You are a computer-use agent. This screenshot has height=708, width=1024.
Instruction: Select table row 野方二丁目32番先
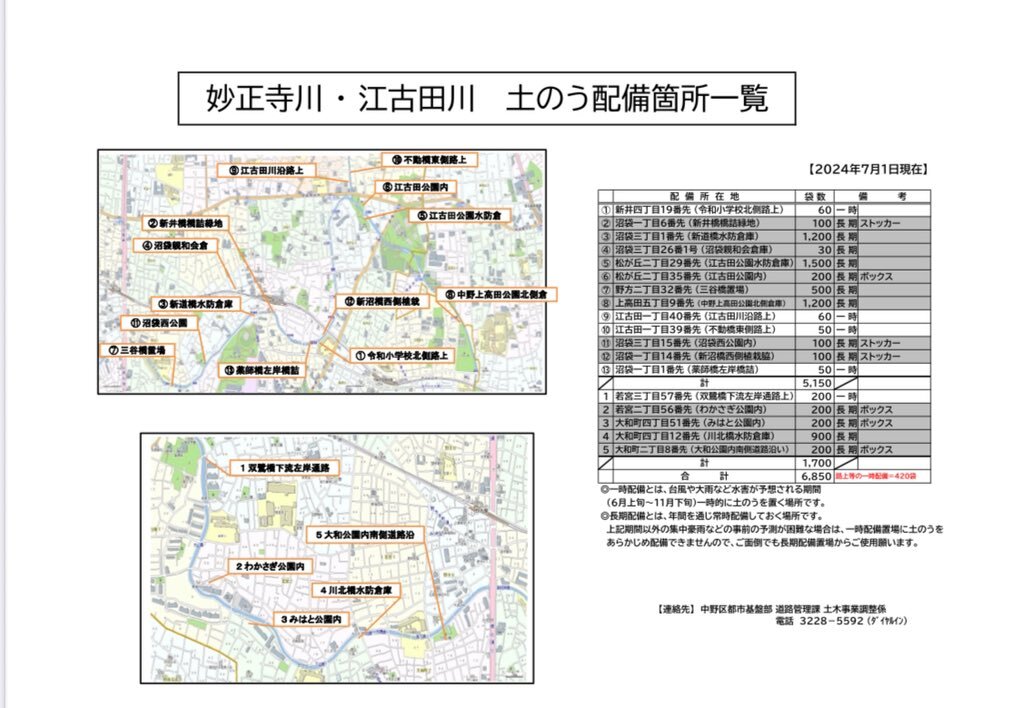(x=764, y=289)
